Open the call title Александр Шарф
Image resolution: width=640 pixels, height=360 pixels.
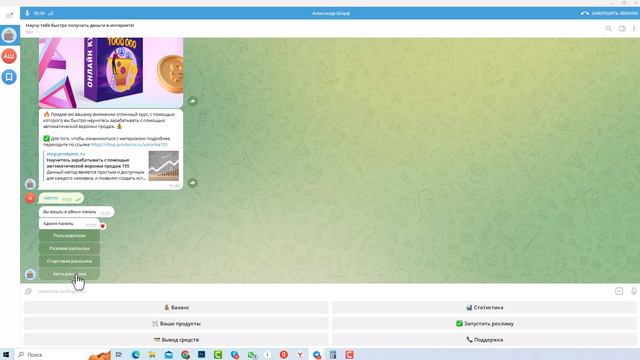tap(331, 13)
